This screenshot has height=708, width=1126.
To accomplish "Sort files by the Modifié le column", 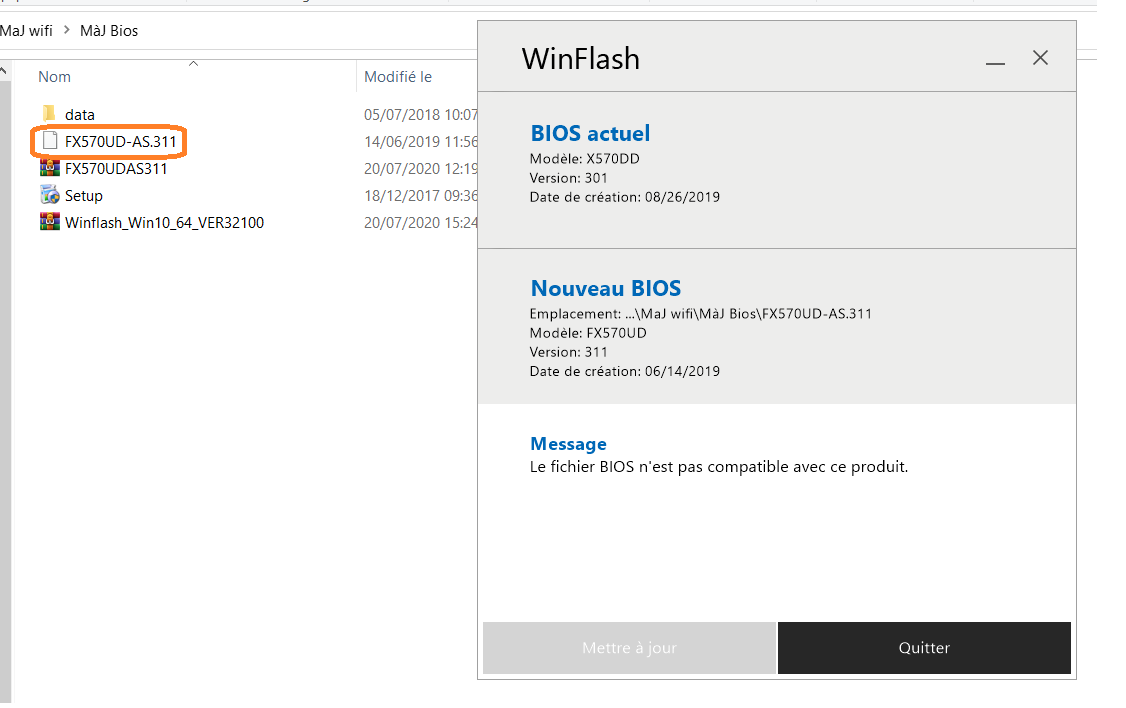I will [397, 77].
